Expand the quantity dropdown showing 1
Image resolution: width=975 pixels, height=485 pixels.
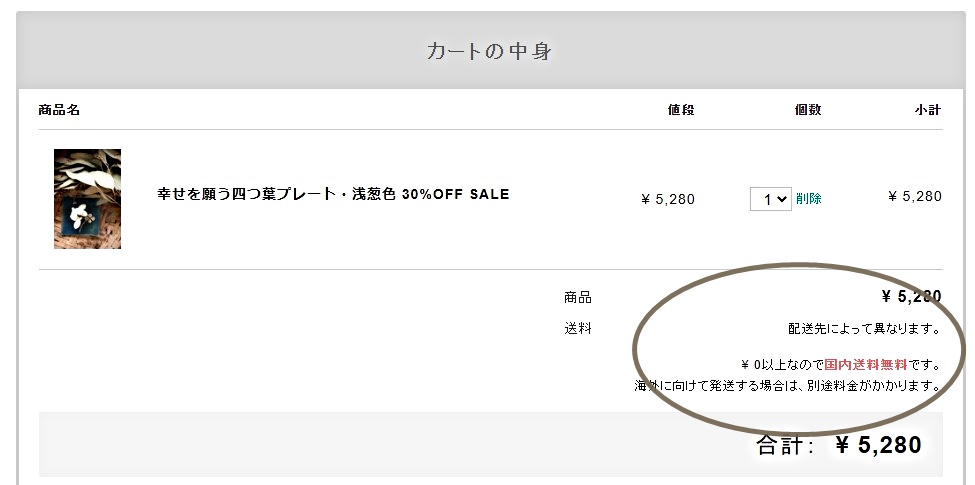(x=770, y=199)
